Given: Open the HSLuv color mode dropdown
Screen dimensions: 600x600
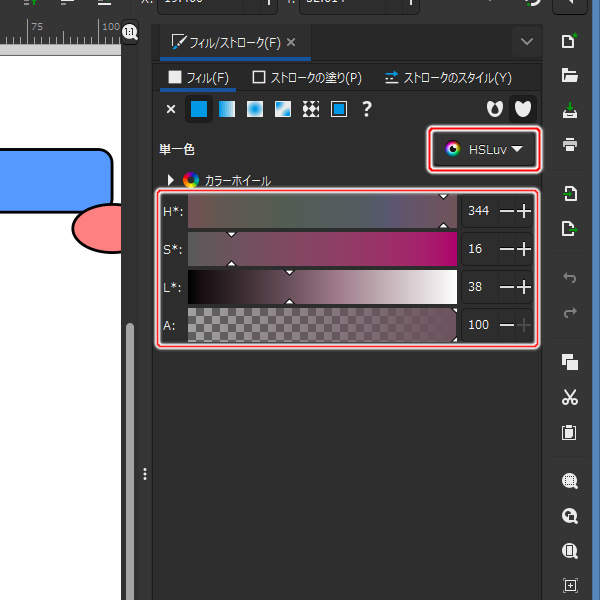Looking at the screenshot, I should (x=484, y=149).
